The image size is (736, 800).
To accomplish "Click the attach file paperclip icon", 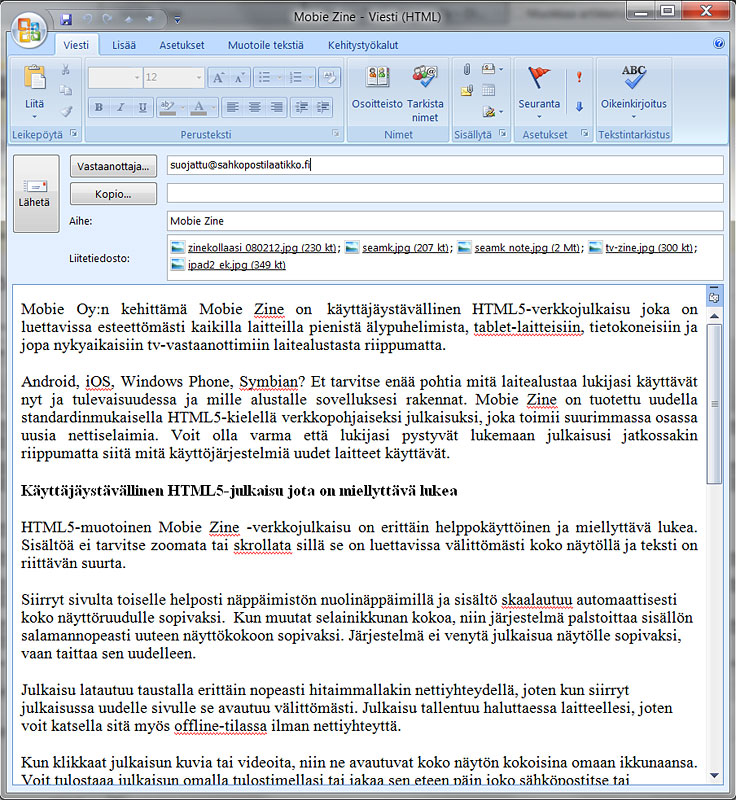I will pos(466,69).
